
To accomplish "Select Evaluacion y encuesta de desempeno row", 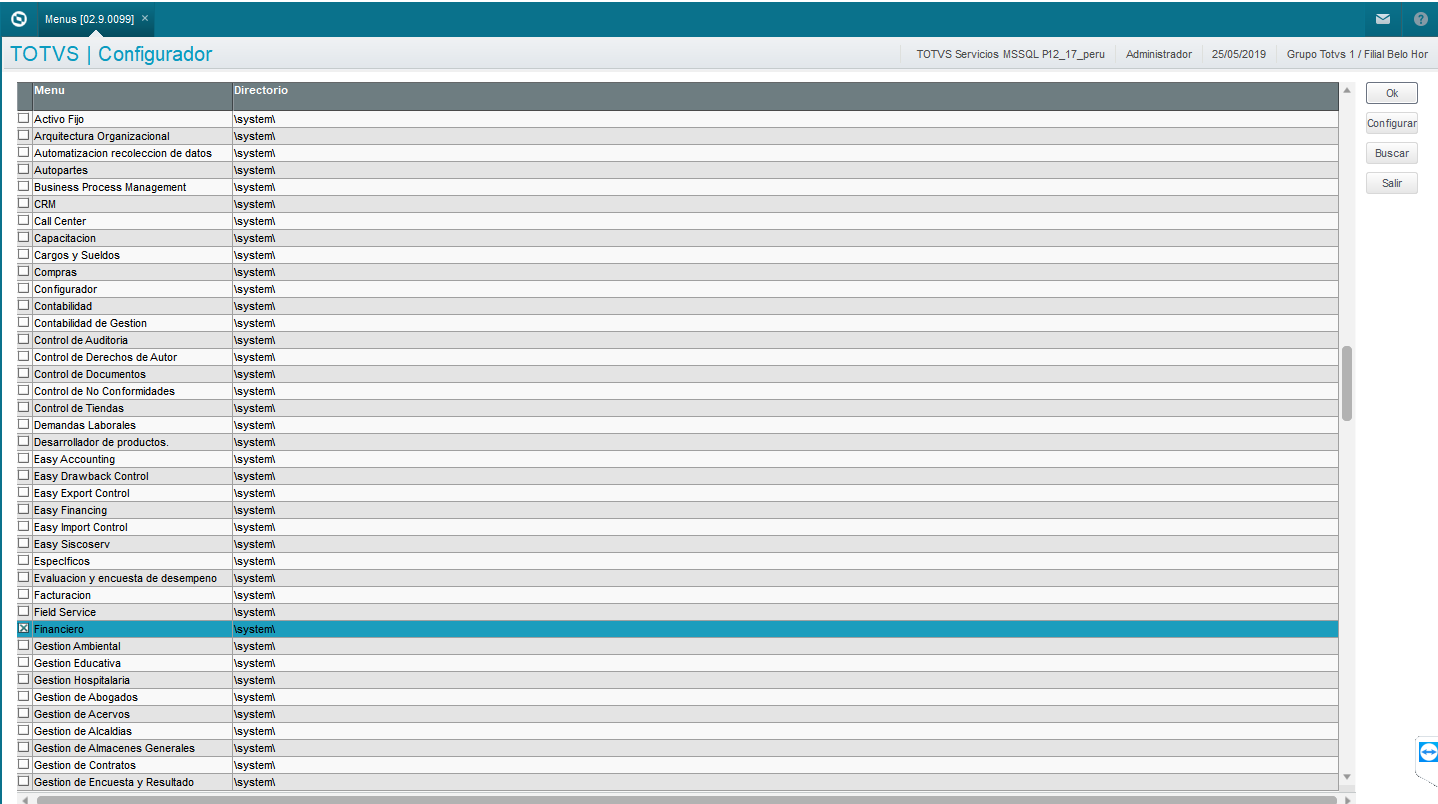I will point(678,578).
